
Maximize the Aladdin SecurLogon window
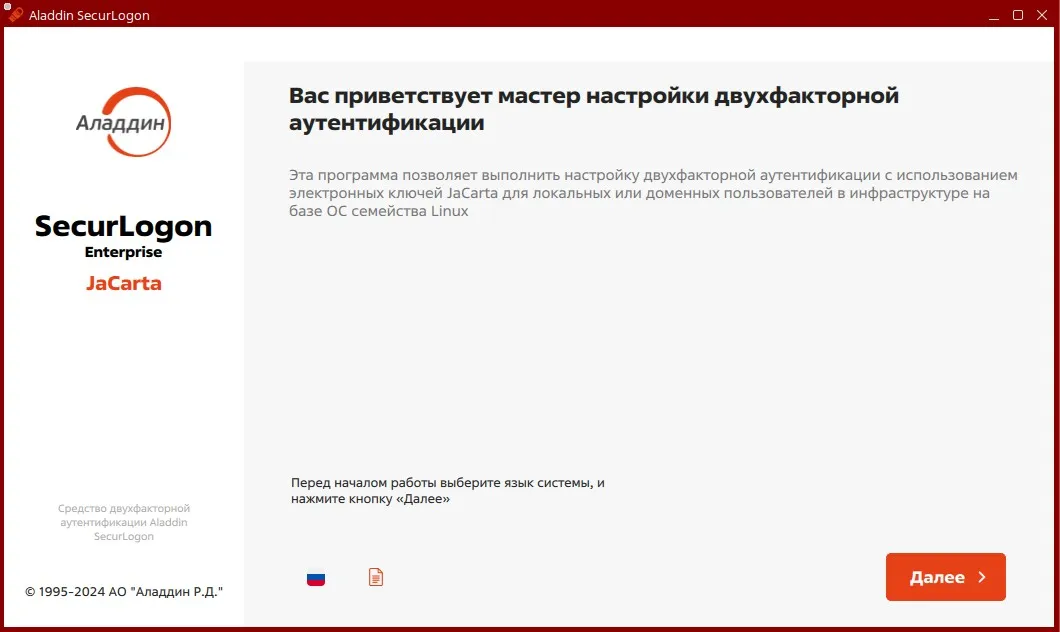click(1017, 15)
